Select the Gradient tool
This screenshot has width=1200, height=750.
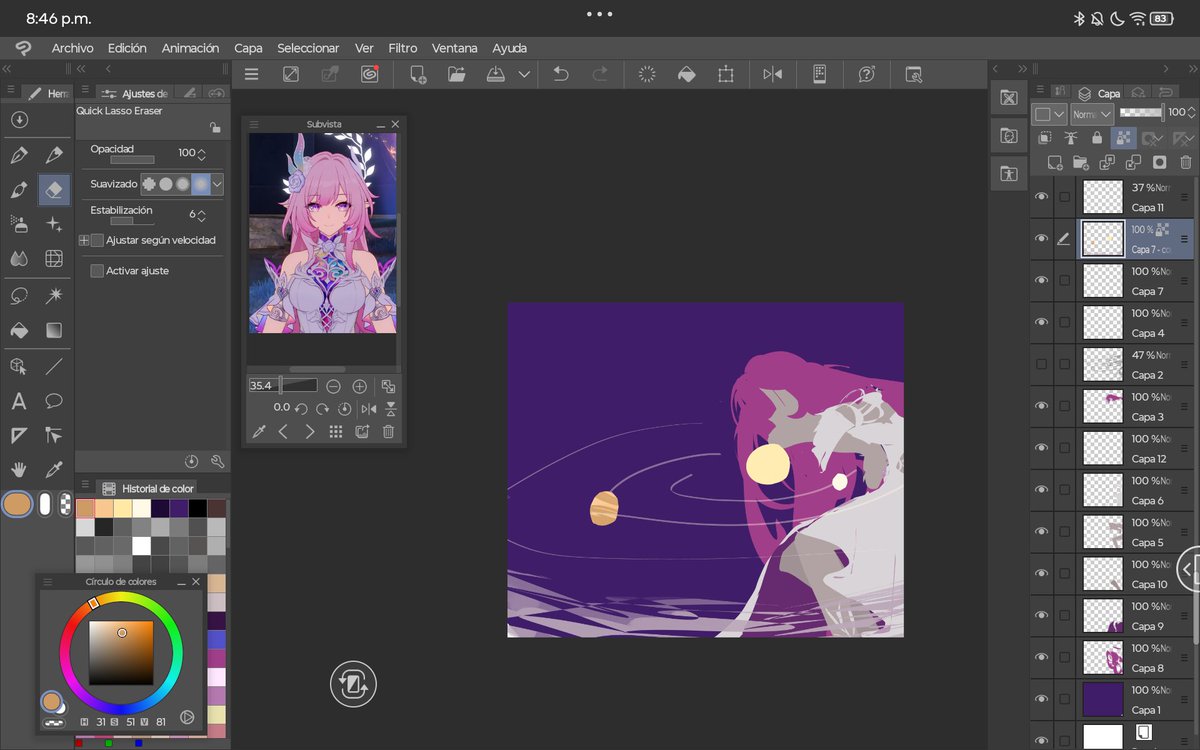pyautogui.click(x=54, y=330)
